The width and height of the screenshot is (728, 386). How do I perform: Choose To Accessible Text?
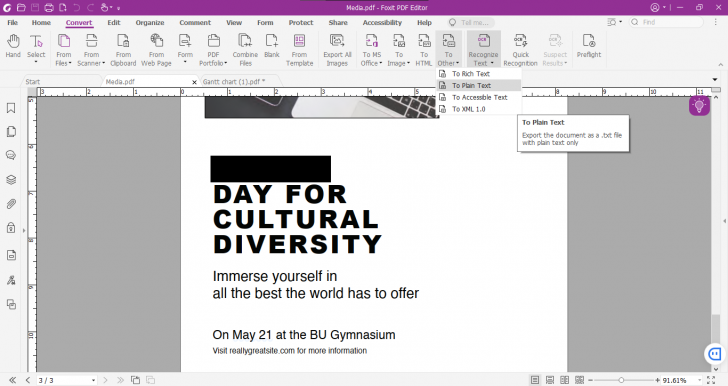pyautogui.click(x=479, y=97)
